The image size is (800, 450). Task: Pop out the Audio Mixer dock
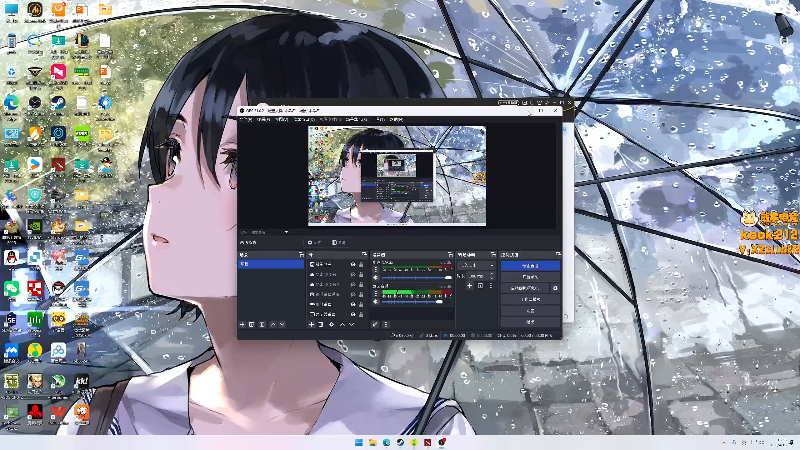[x=450, y=254]
